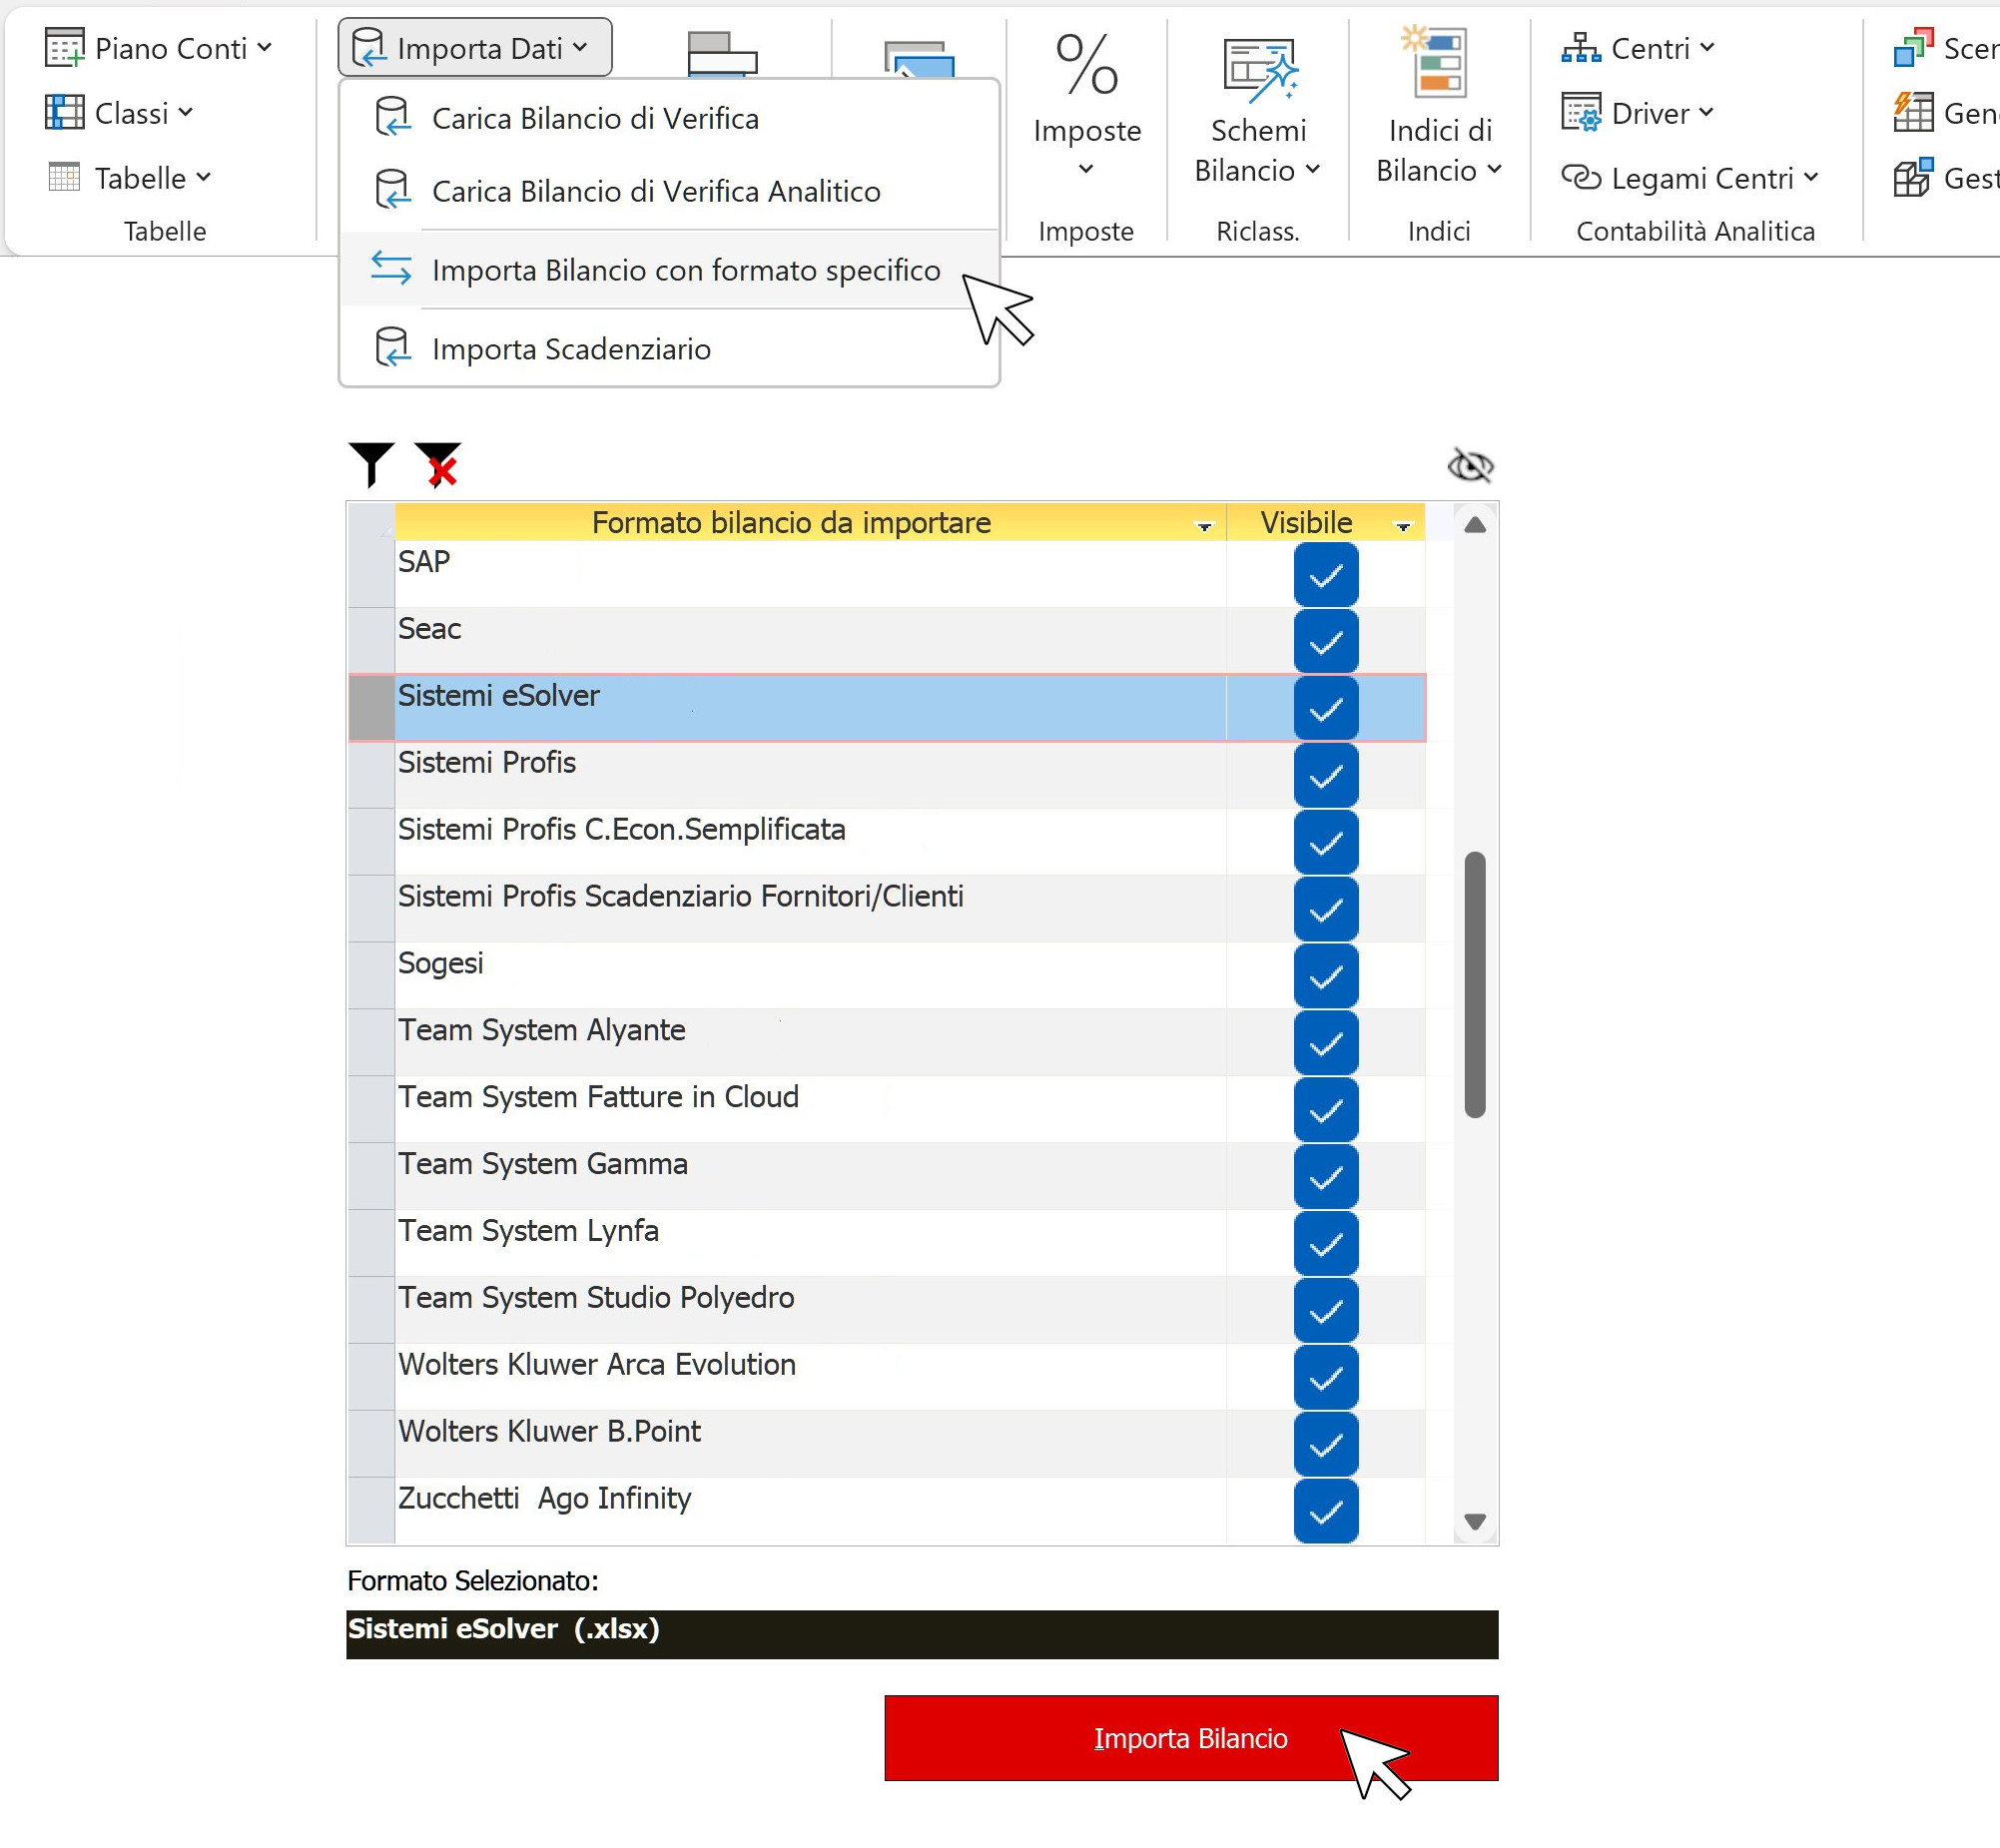Select Sistemi Profis Scadenziario Fornitori/Clienti row
Image resolution: width=2000 pixels, height=1848 pixels.
point(887,909)
